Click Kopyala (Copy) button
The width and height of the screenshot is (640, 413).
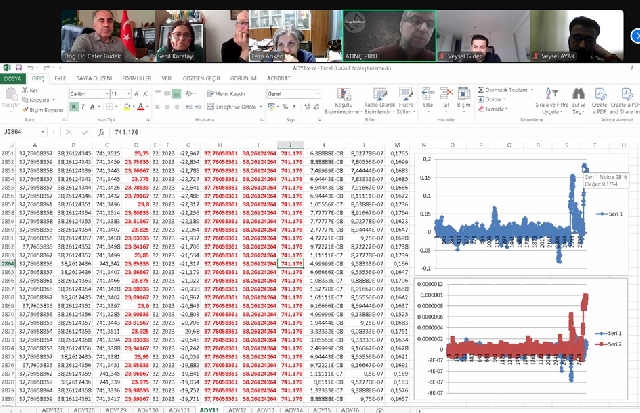[x=38, y=100]
